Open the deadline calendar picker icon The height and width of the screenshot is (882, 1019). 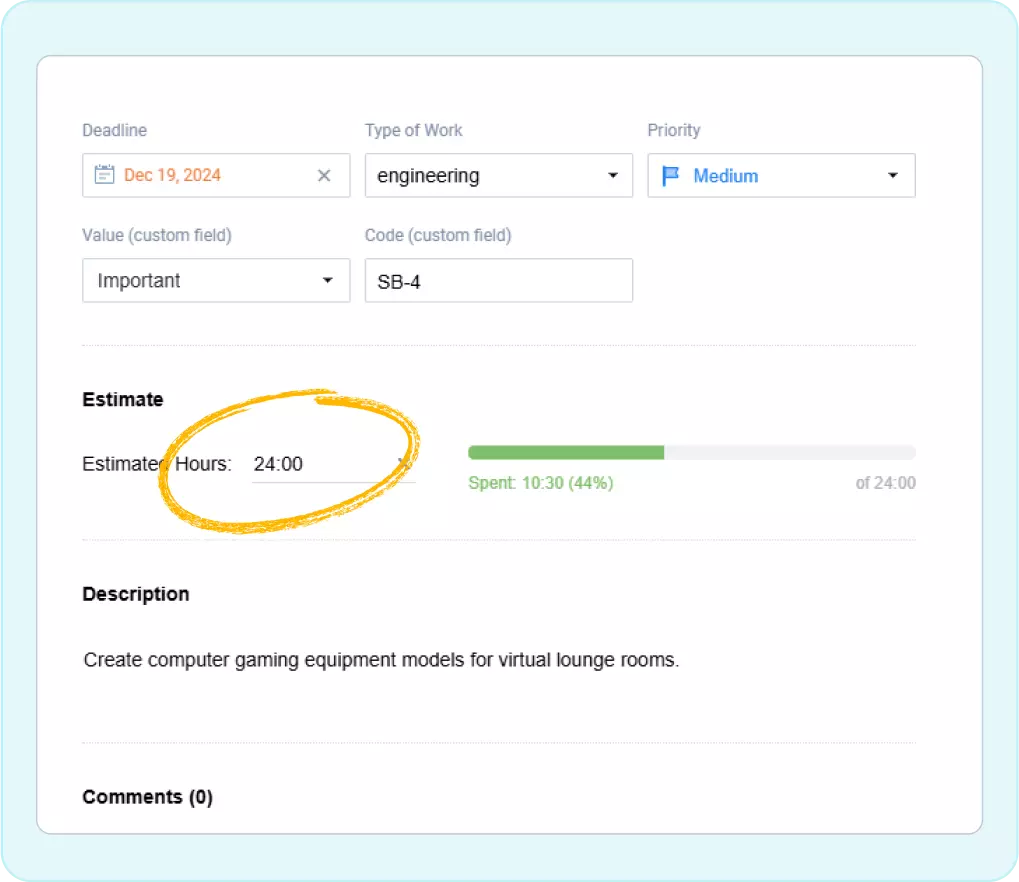(103, 174)
